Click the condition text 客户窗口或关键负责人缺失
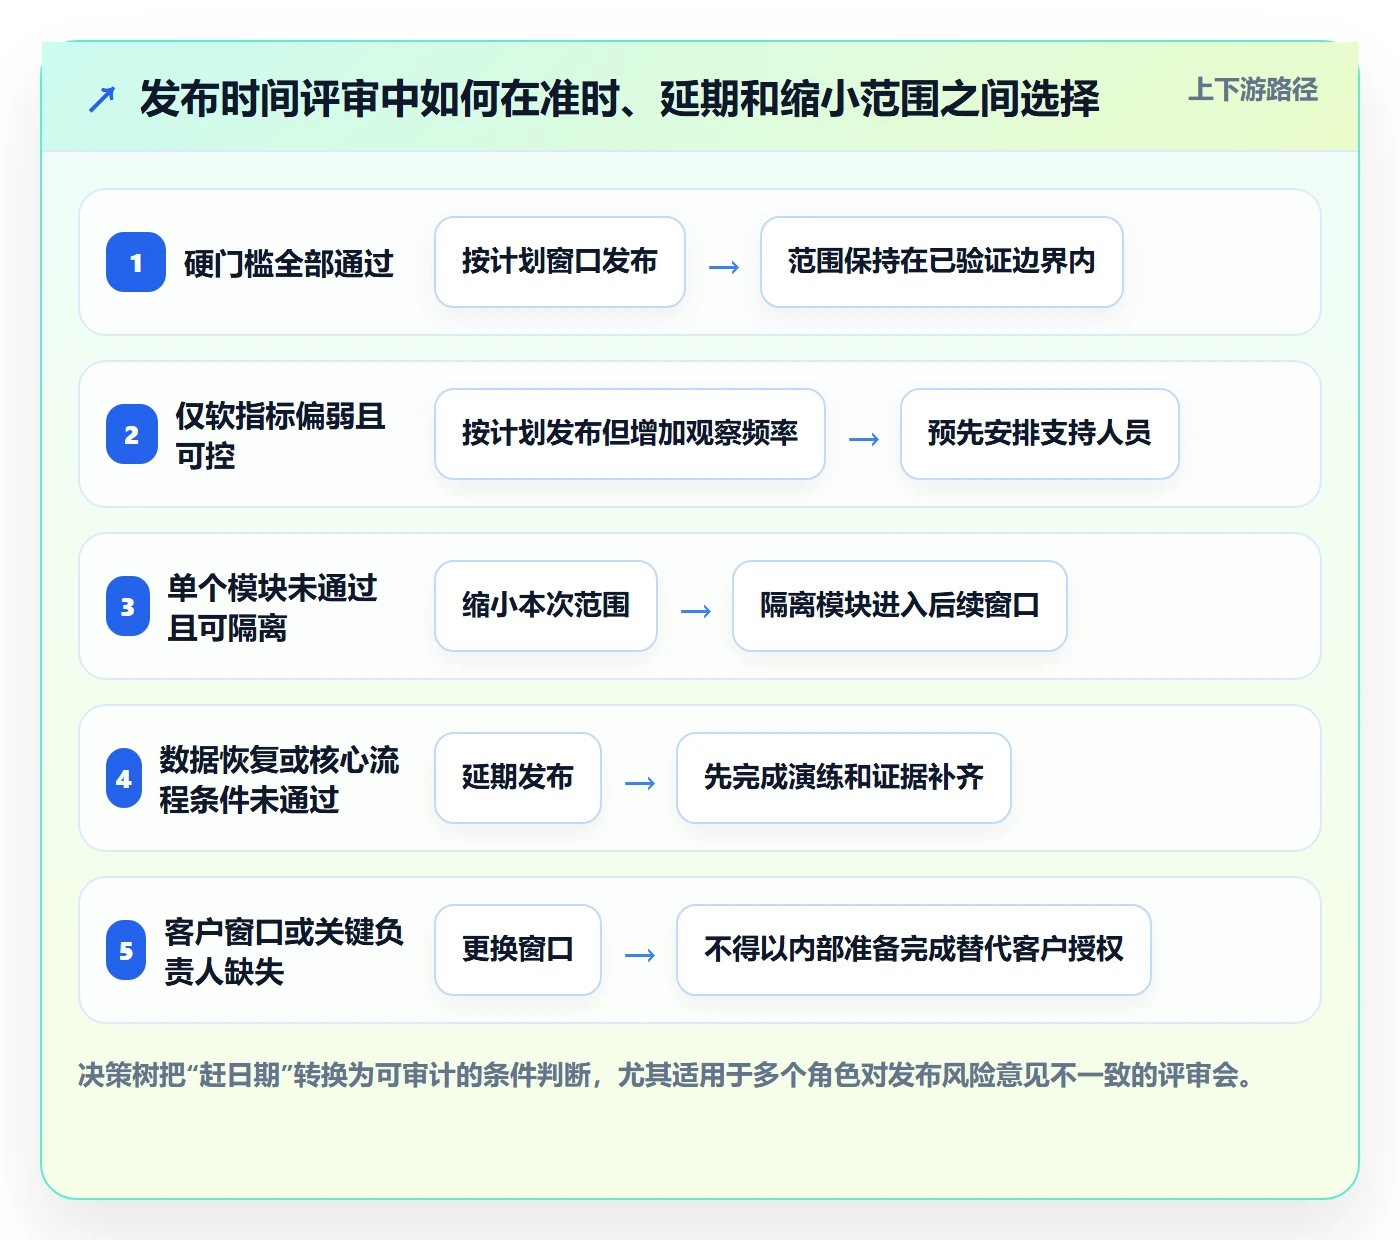The height and width of the screenshot is (1240, 1400). tap(284, 951)
